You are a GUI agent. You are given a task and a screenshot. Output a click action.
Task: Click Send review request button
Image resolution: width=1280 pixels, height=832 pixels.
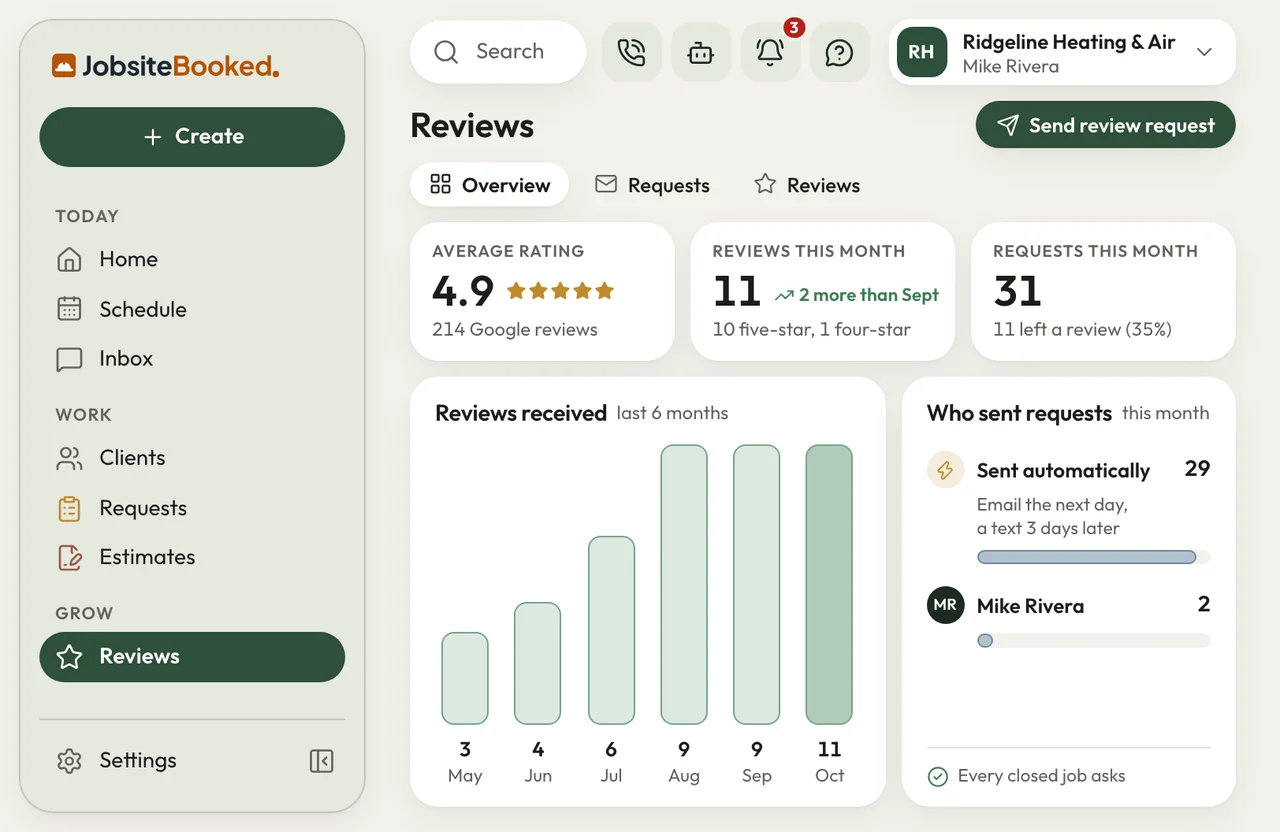click(x=1106, y=125)
